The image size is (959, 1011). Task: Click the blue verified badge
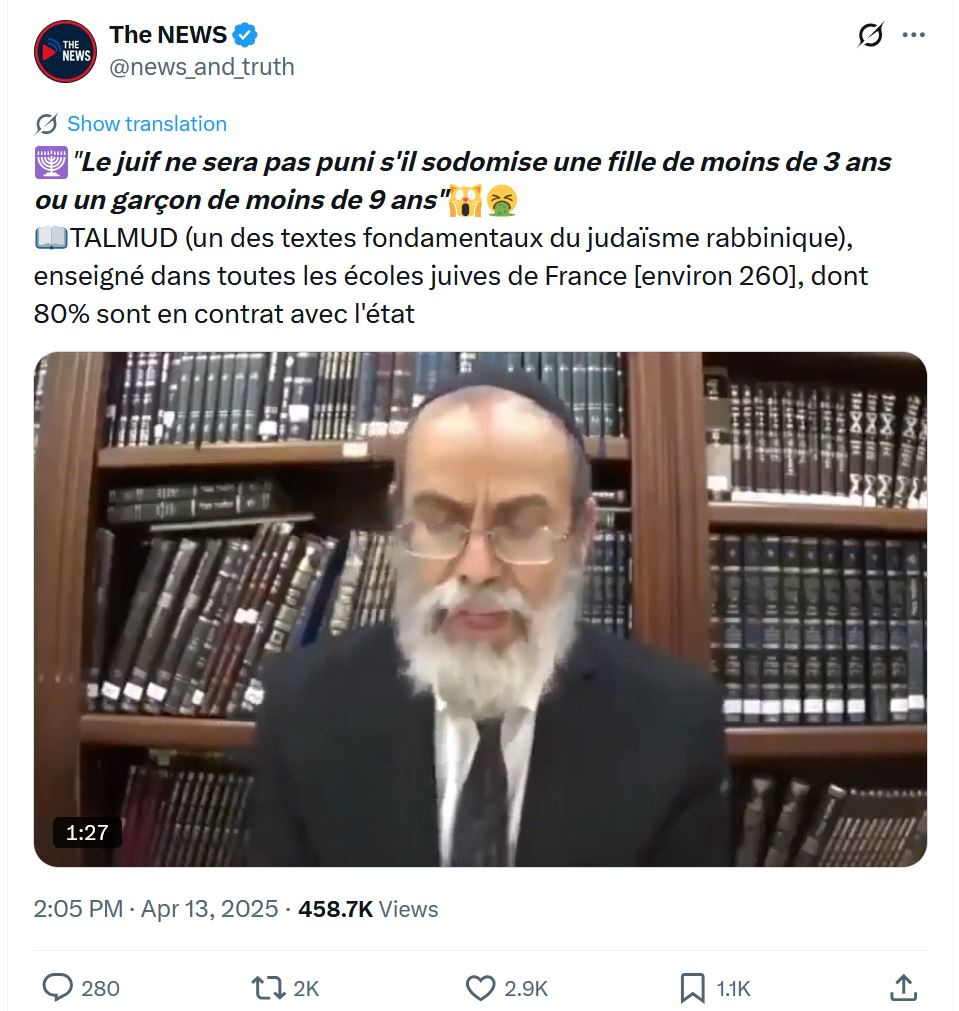pos(245,35)
